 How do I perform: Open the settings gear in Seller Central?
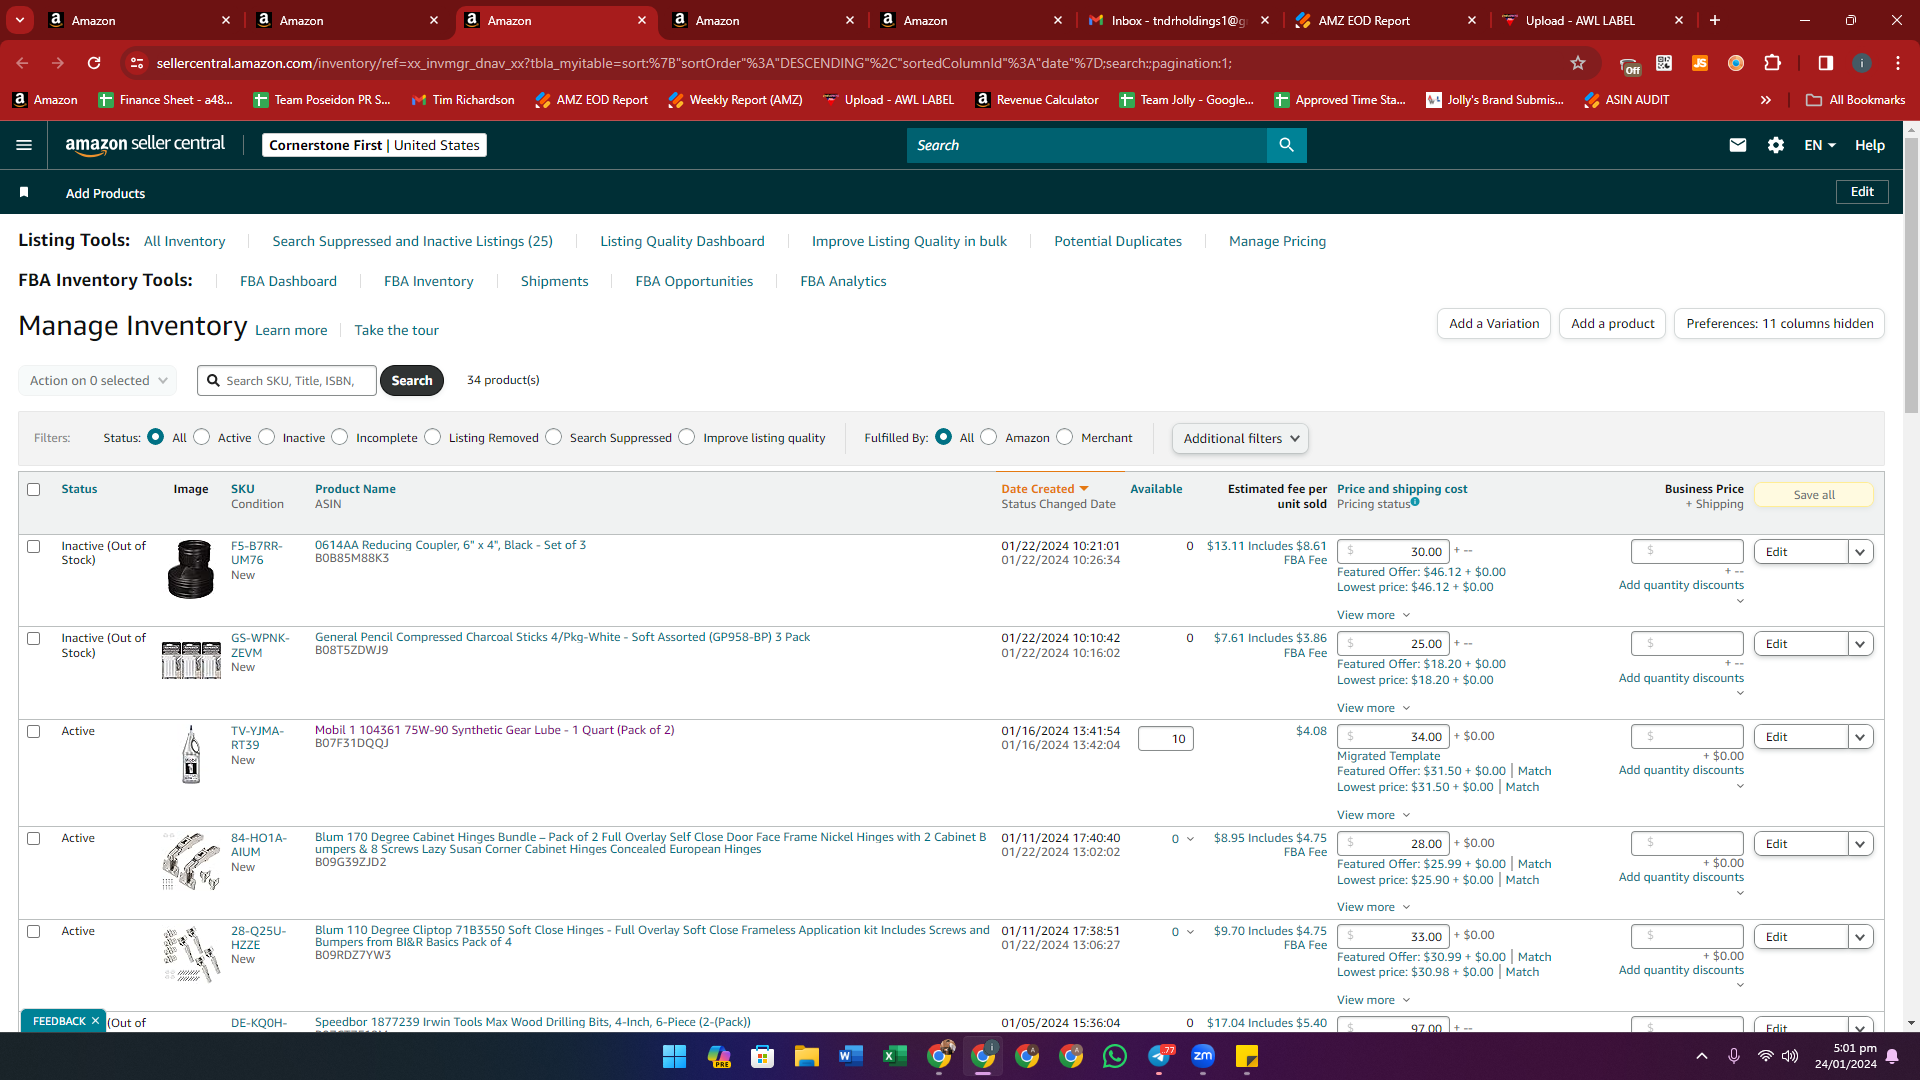pos(1776,145)
